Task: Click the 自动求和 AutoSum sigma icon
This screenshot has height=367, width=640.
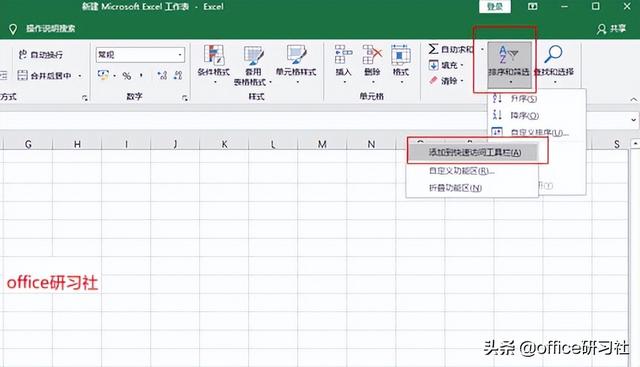Action: point(433,49)
